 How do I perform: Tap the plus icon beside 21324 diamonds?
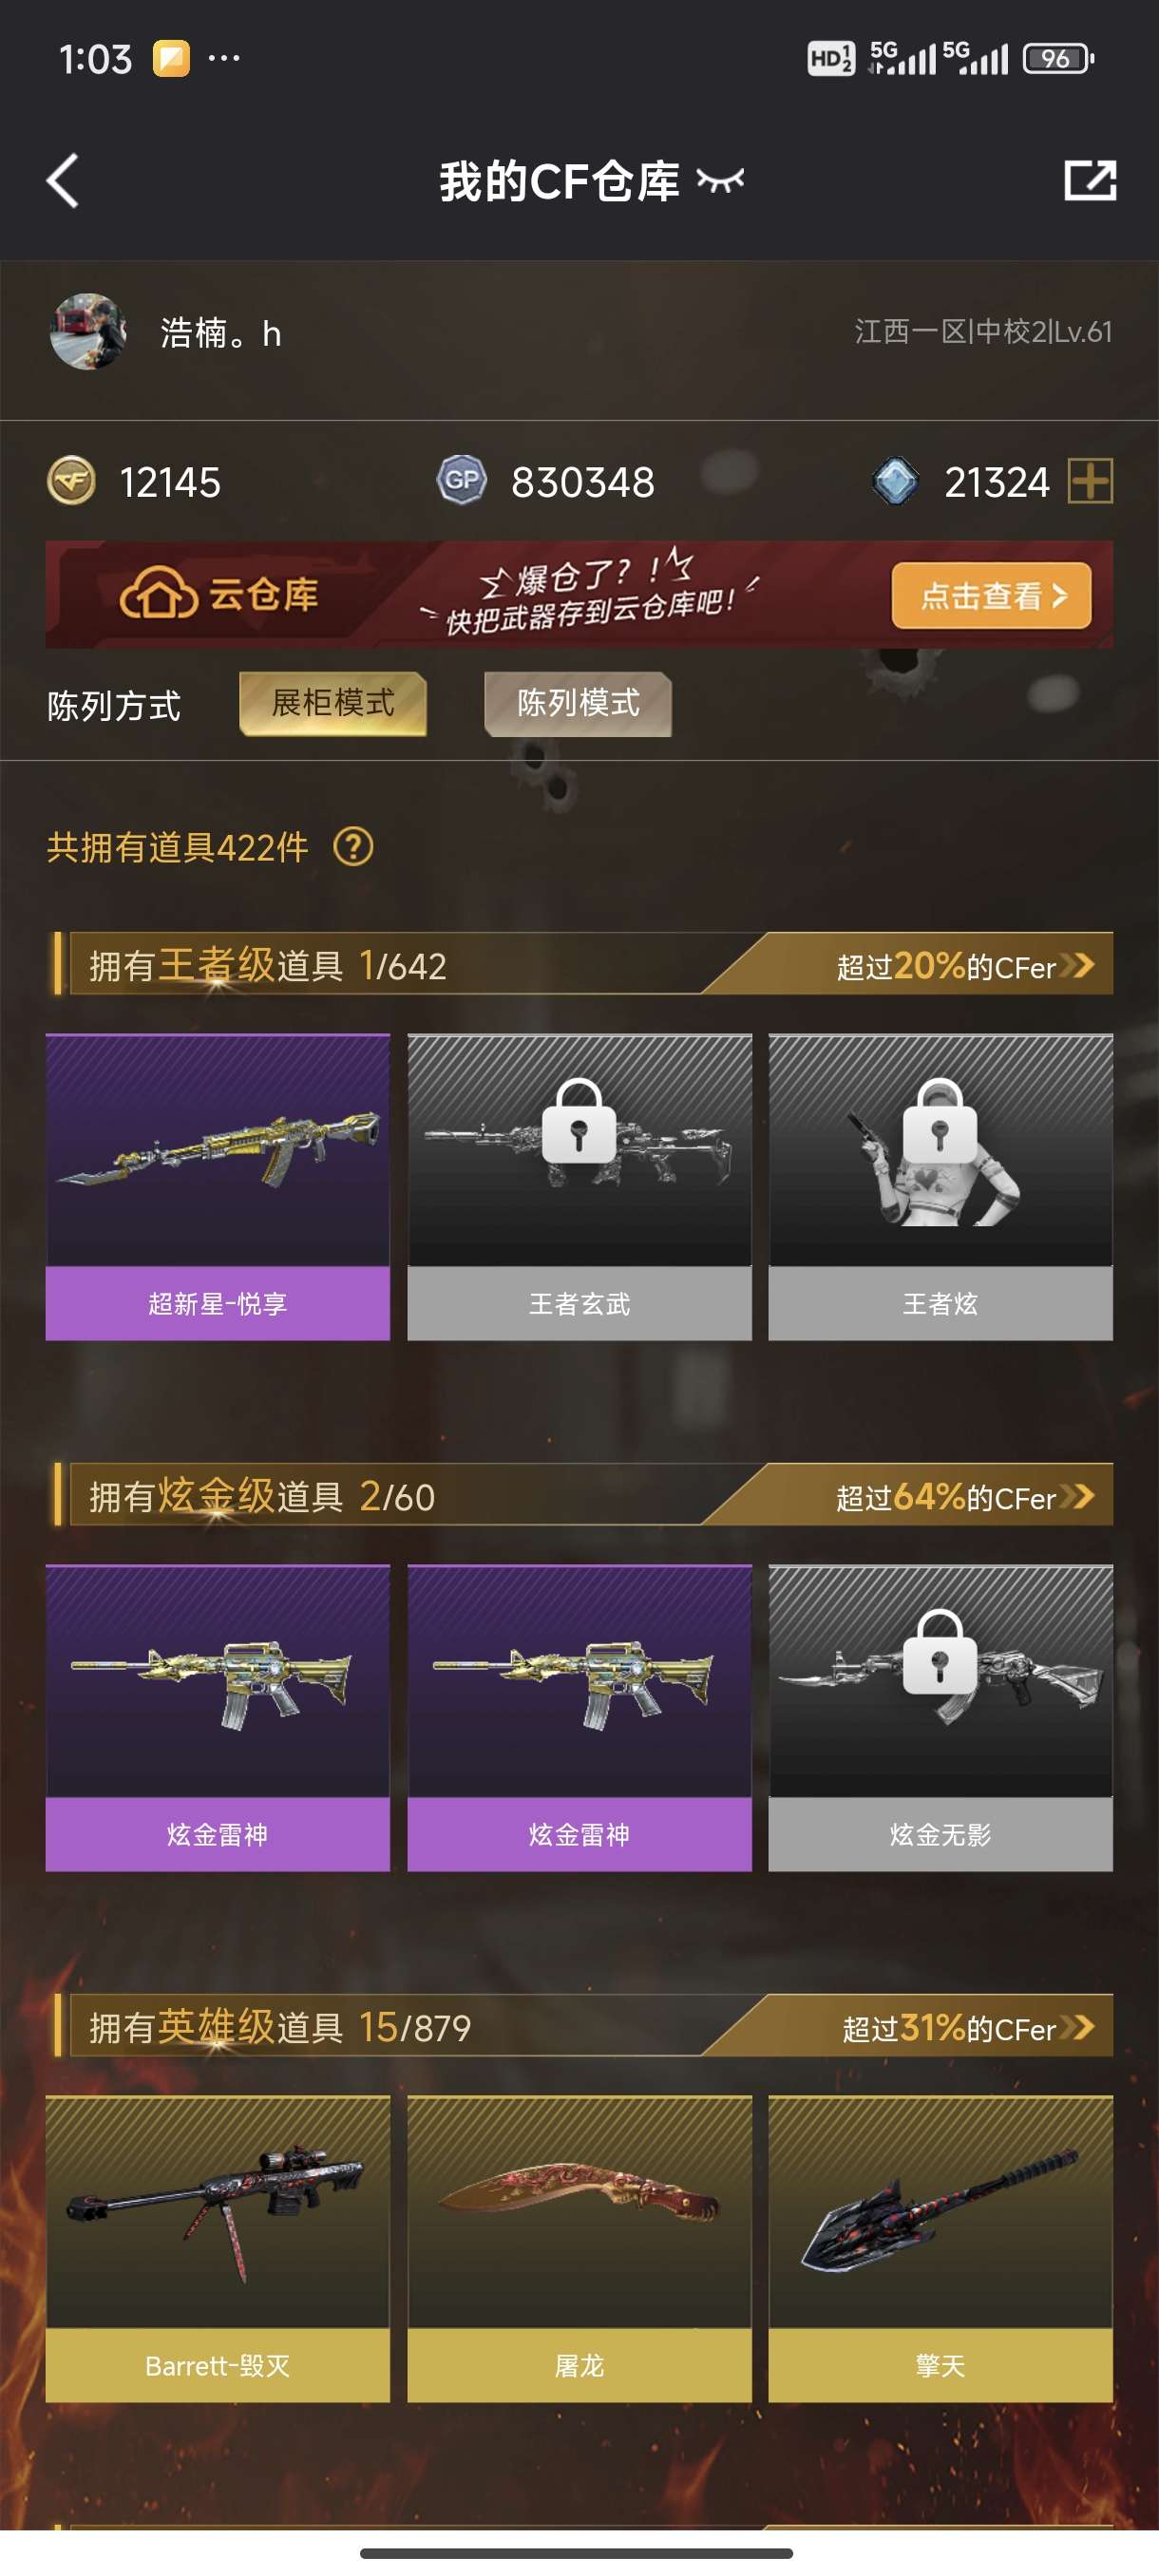coord(1090,482)
